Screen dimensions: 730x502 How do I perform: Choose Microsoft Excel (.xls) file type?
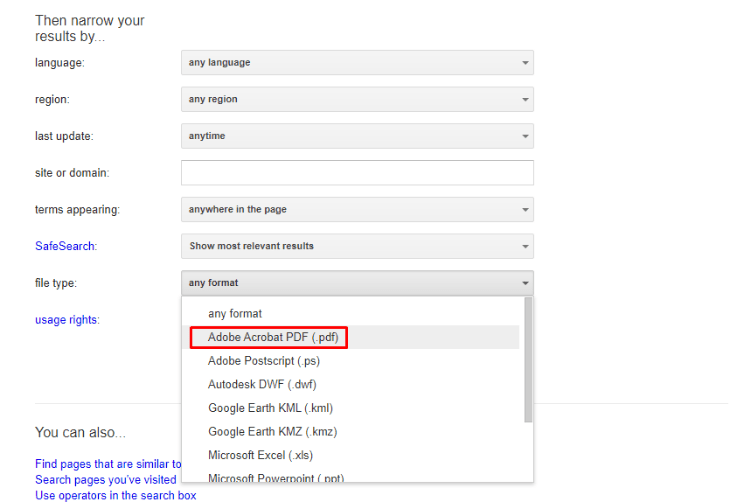262,456
